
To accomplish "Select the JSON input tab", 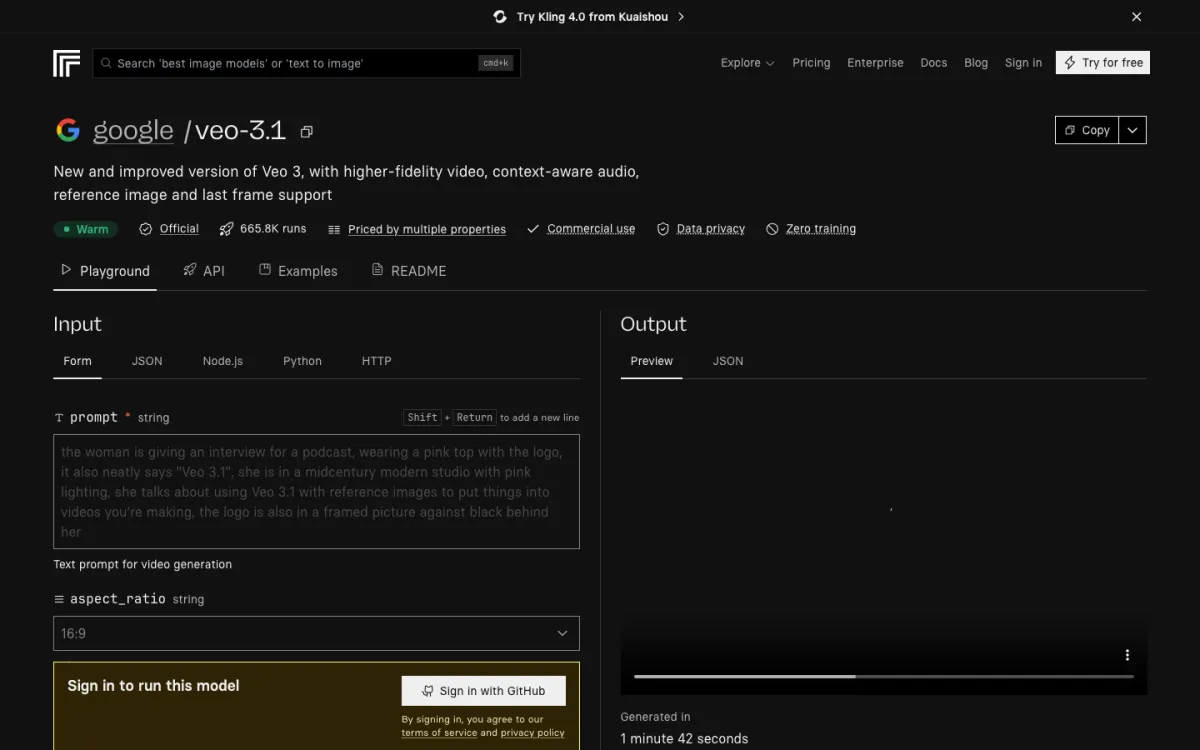I will tap(147, 361).
